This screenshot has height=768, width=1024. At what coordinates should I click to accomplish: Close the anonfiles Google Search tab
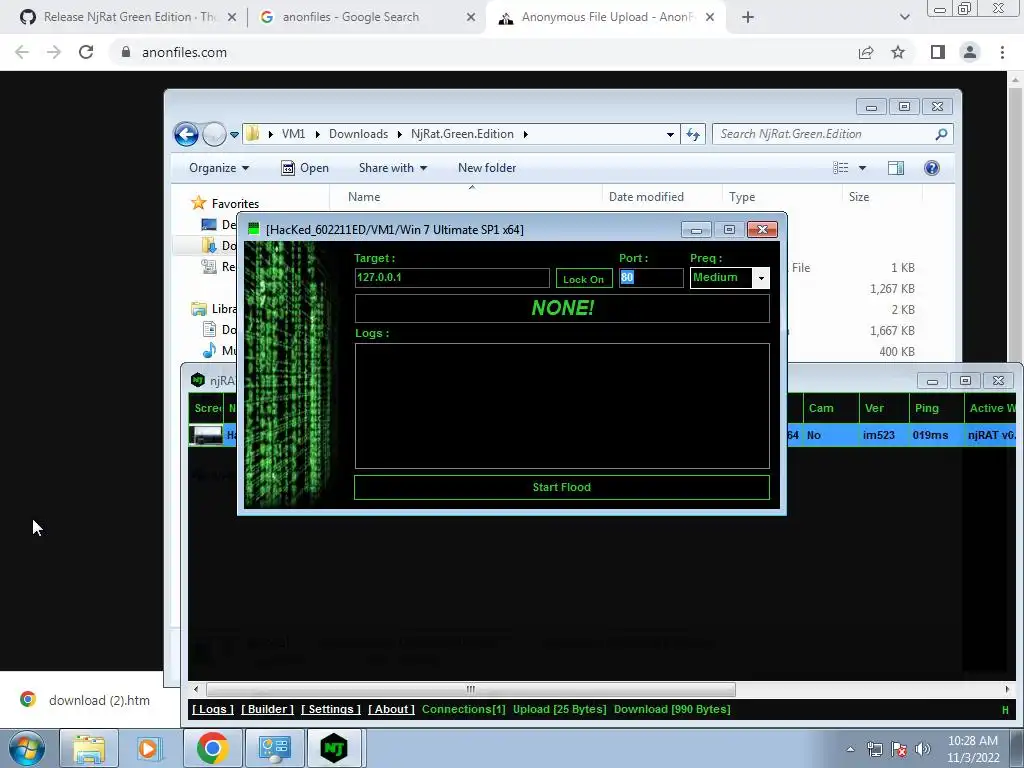coord(471,17)
